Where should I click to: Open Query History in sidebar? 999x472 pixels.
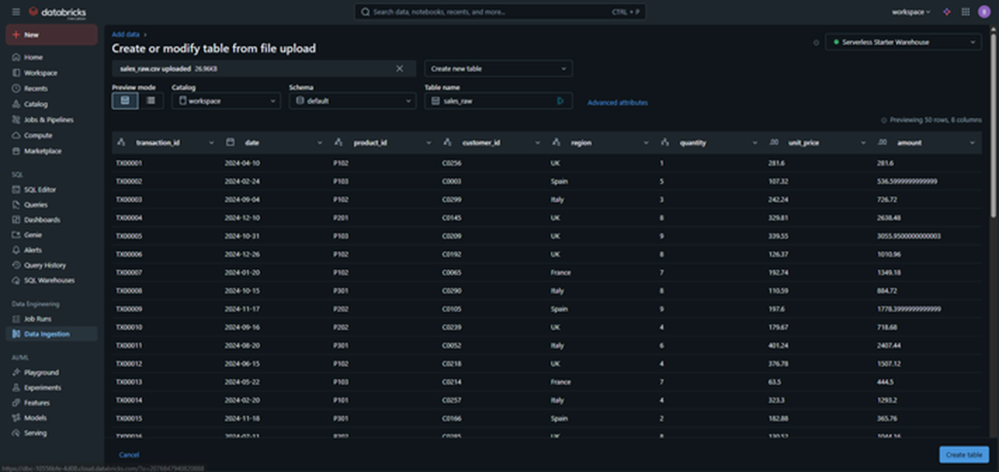pyautogui.click(x=52, y=265)
